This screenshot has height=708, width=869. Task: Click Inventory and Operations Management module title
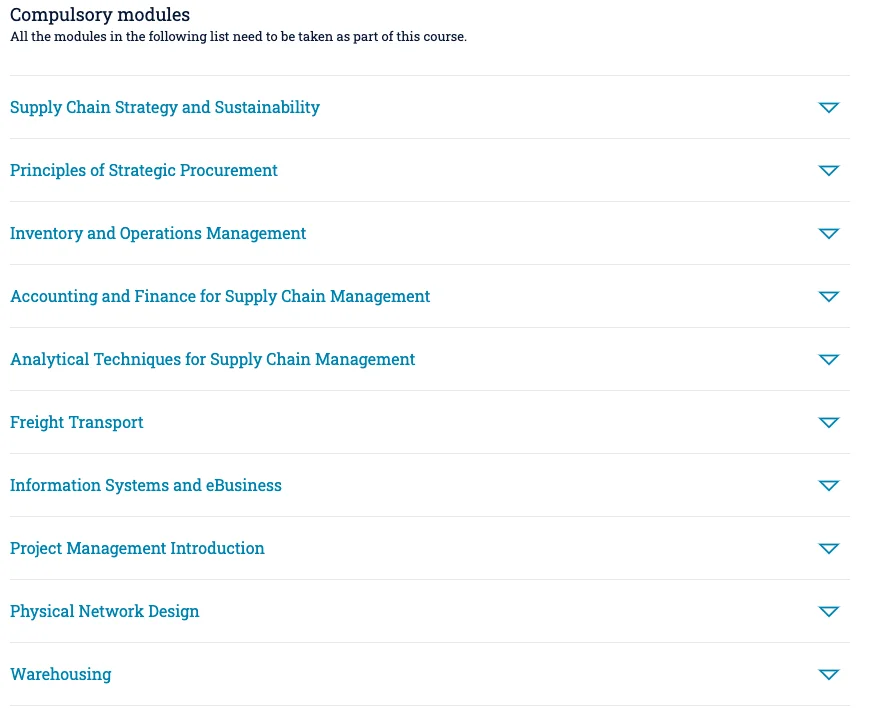pyautogui.click(x=158, y=233)
